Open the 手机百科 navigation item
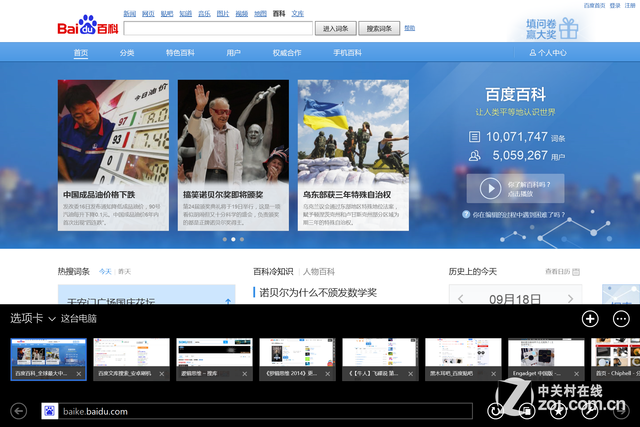This screenshot has height=427, width=640. pos(347,53)
